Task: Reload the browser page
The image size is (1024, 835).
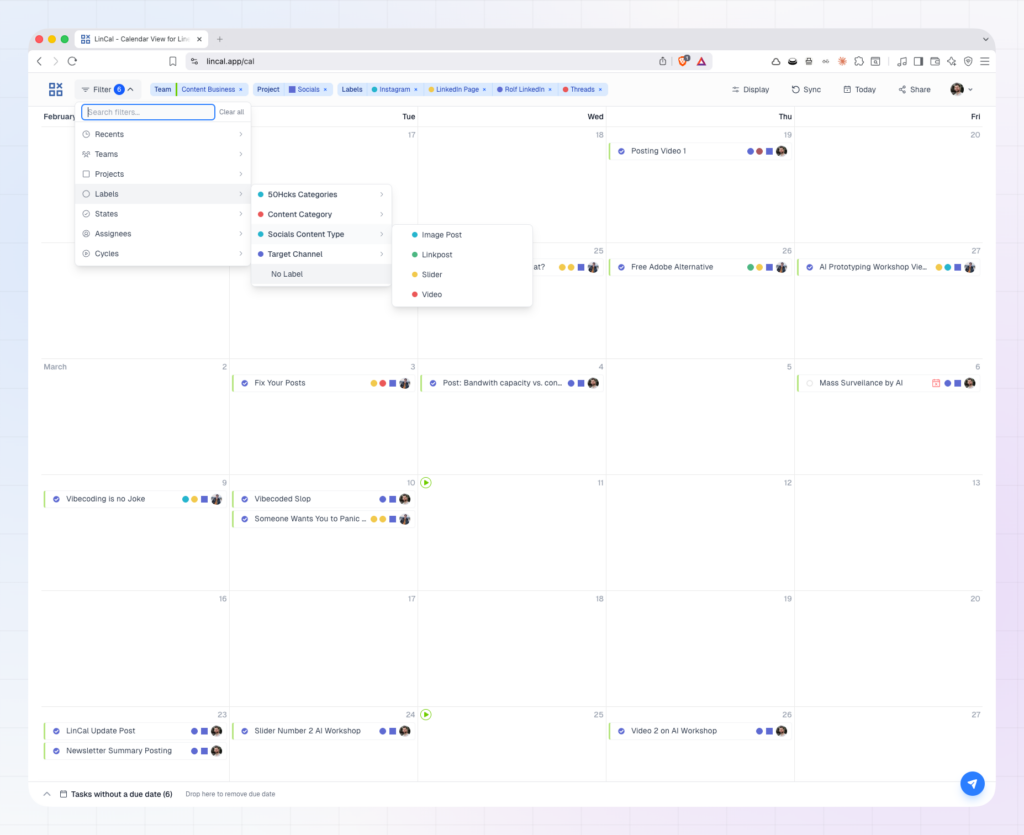Action: (x=72, y=61)
